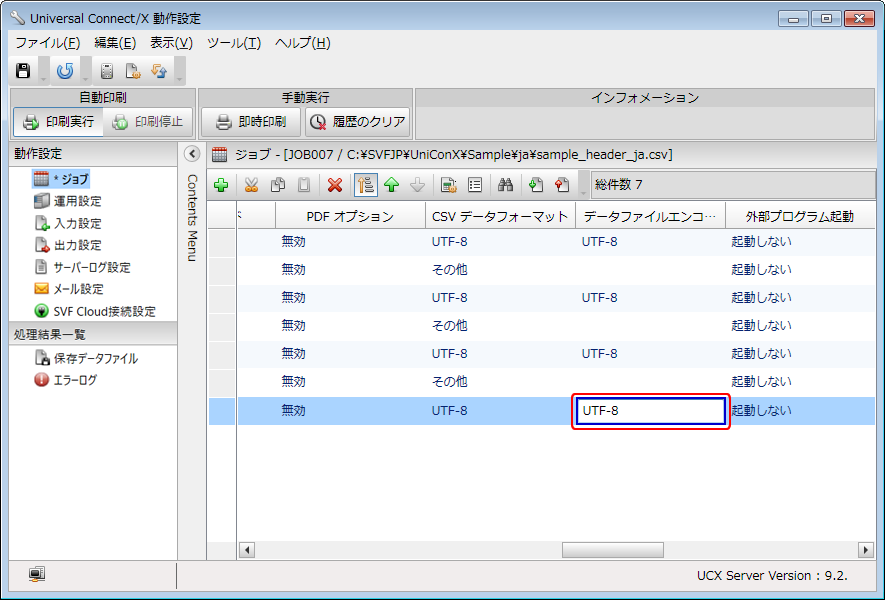This screenshot has width=885, height=600.
Task: Click the gray move down arrow
Action: click(418, 185)
